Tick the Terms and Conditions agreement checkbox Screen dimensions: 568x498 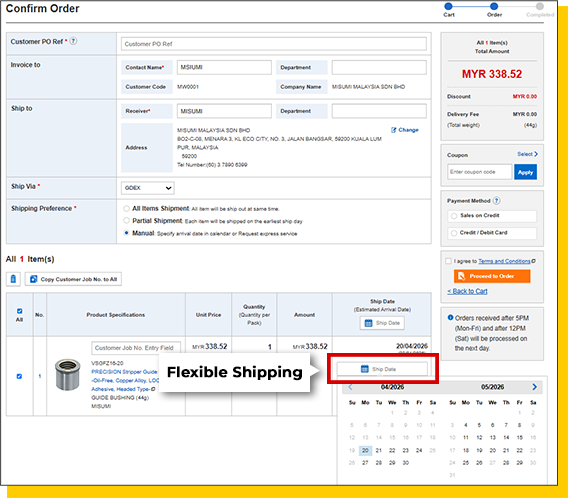[448, 261]
